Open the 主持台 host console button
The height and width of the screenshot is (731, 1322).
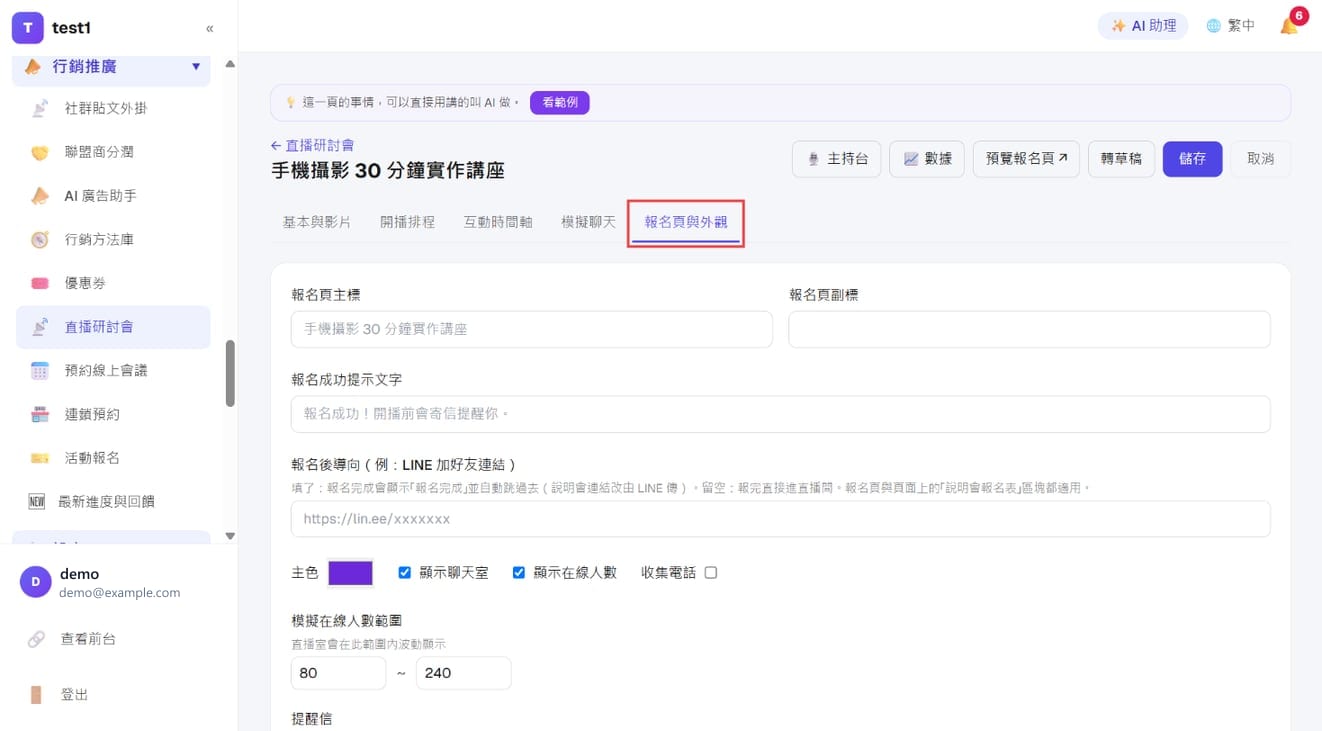pos(837,159)
